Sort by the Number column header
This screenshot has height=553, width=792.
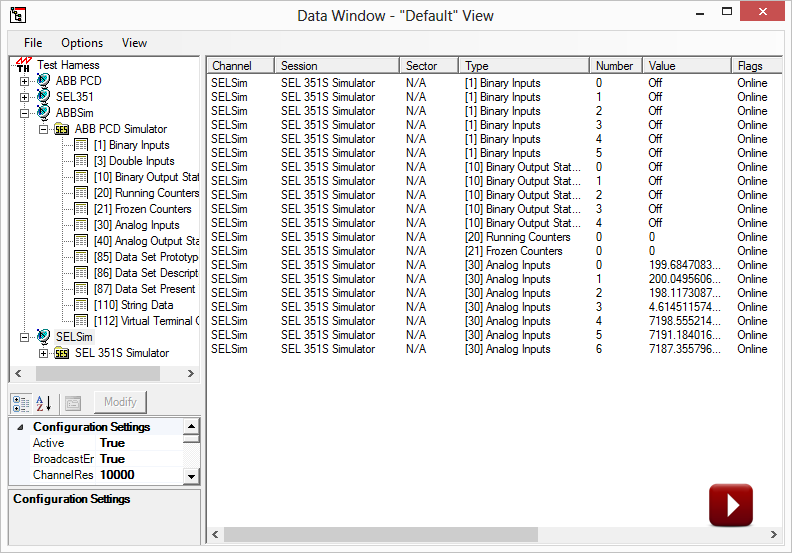[x=616, y=66]
